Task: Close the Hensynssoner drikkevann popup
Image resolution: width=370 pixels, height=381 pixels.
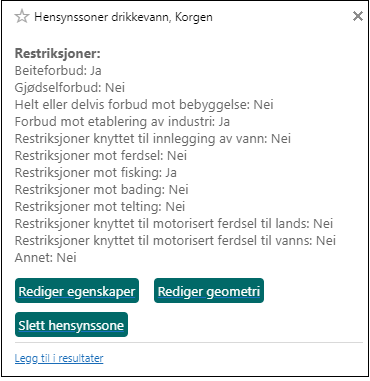Action: tap(358, 16)
